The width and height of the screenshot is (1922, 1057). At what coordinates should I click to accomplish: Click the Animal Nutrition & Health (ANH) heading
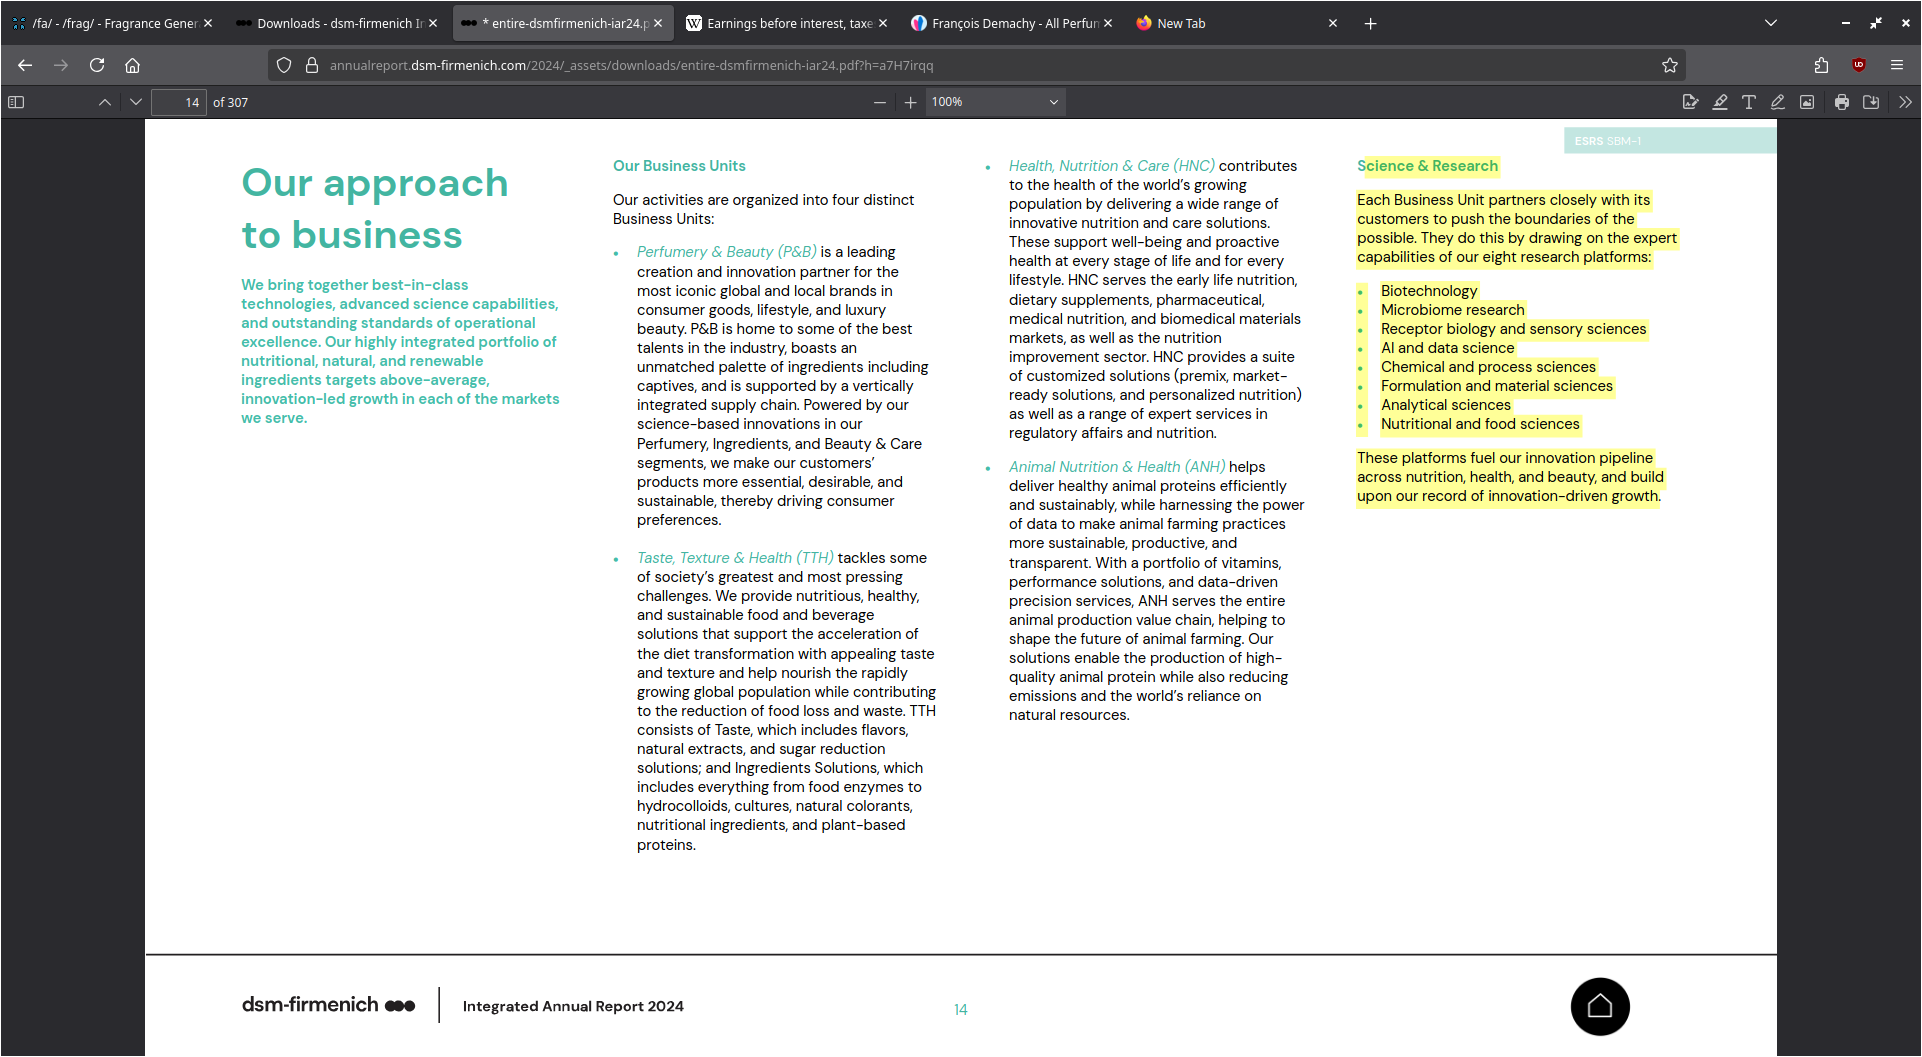coord(1117,467)
